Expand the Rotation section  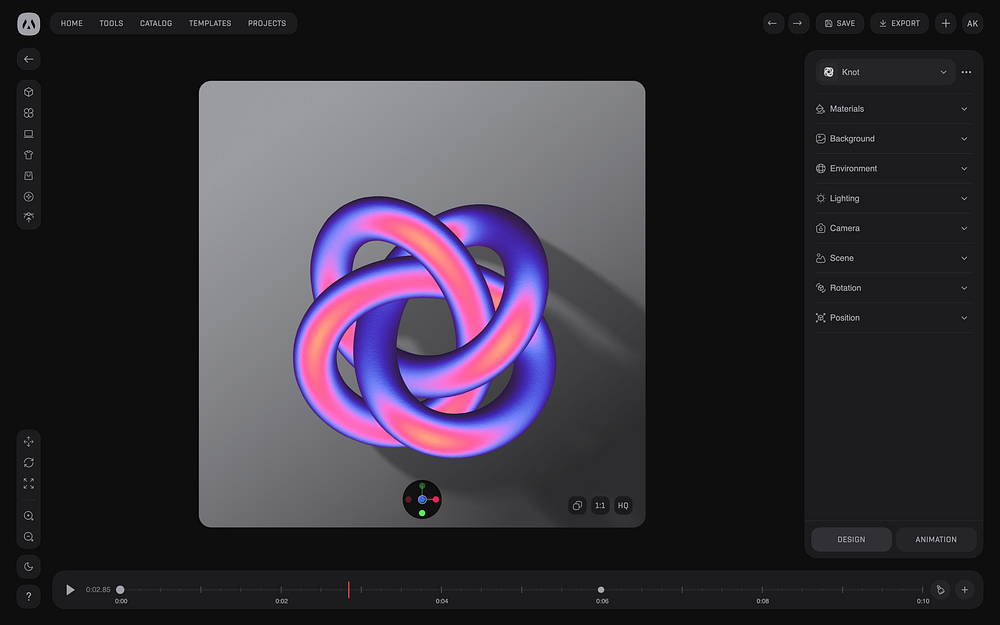[893, 288]
